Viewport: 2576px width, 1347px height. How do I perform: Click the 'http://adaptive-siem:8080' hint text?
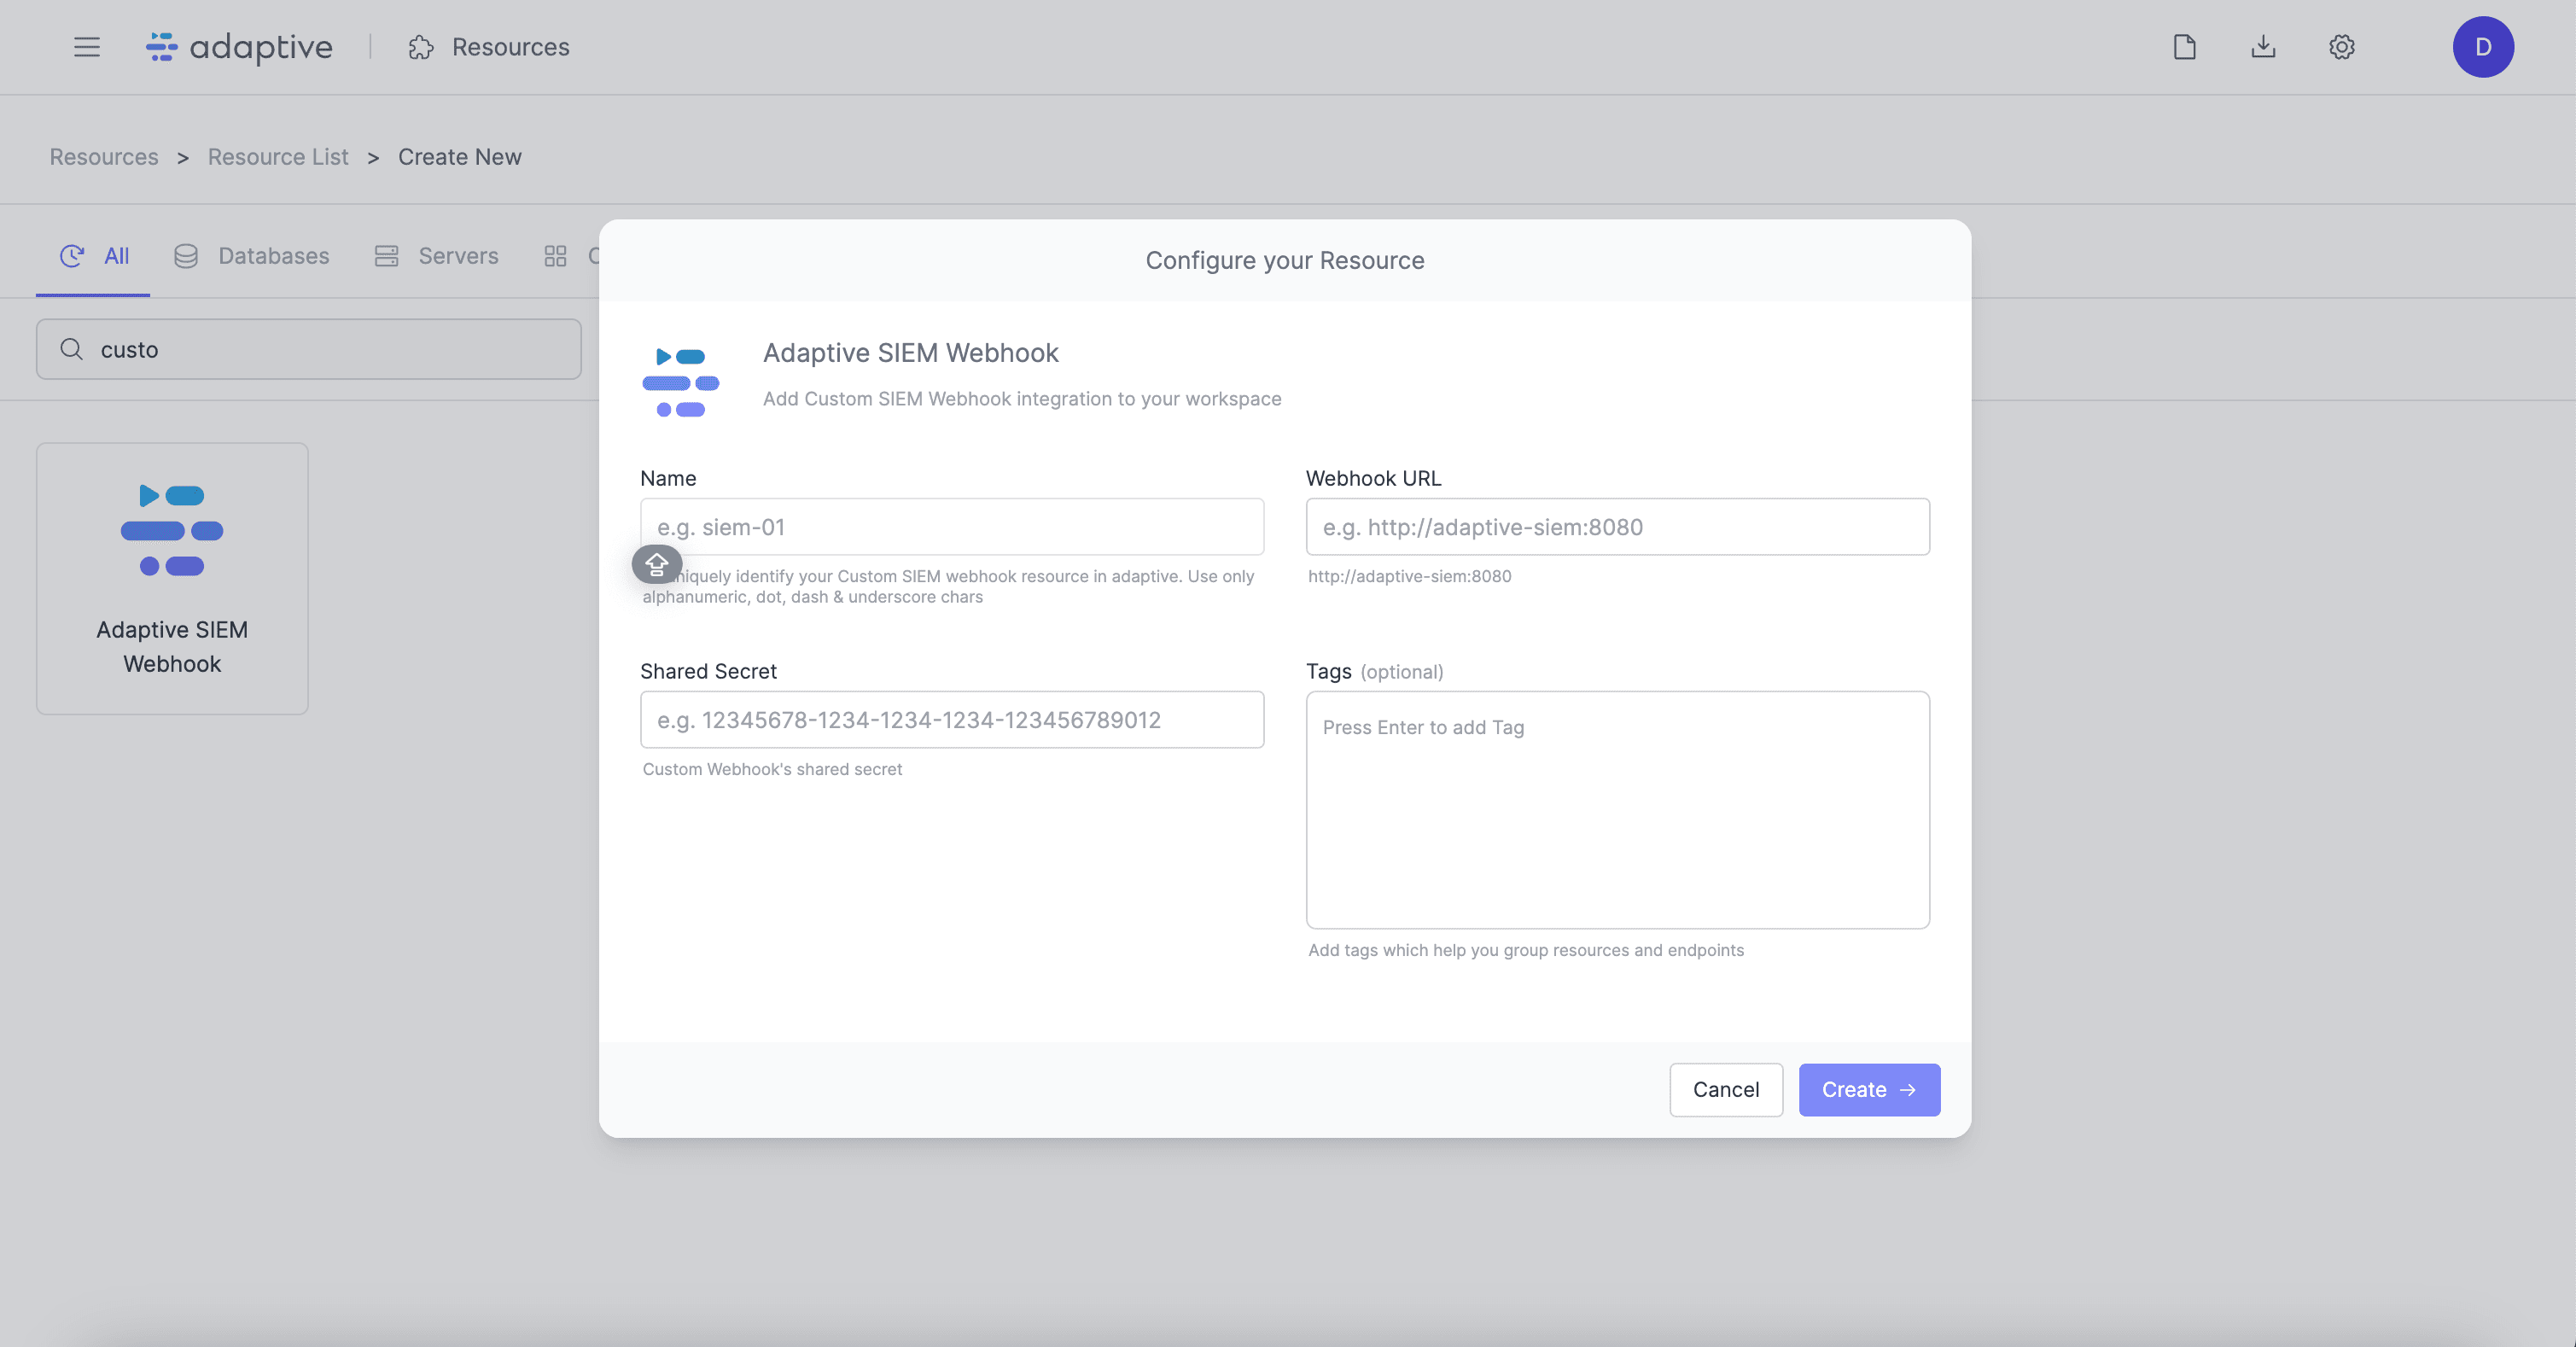coord(1410,576)
